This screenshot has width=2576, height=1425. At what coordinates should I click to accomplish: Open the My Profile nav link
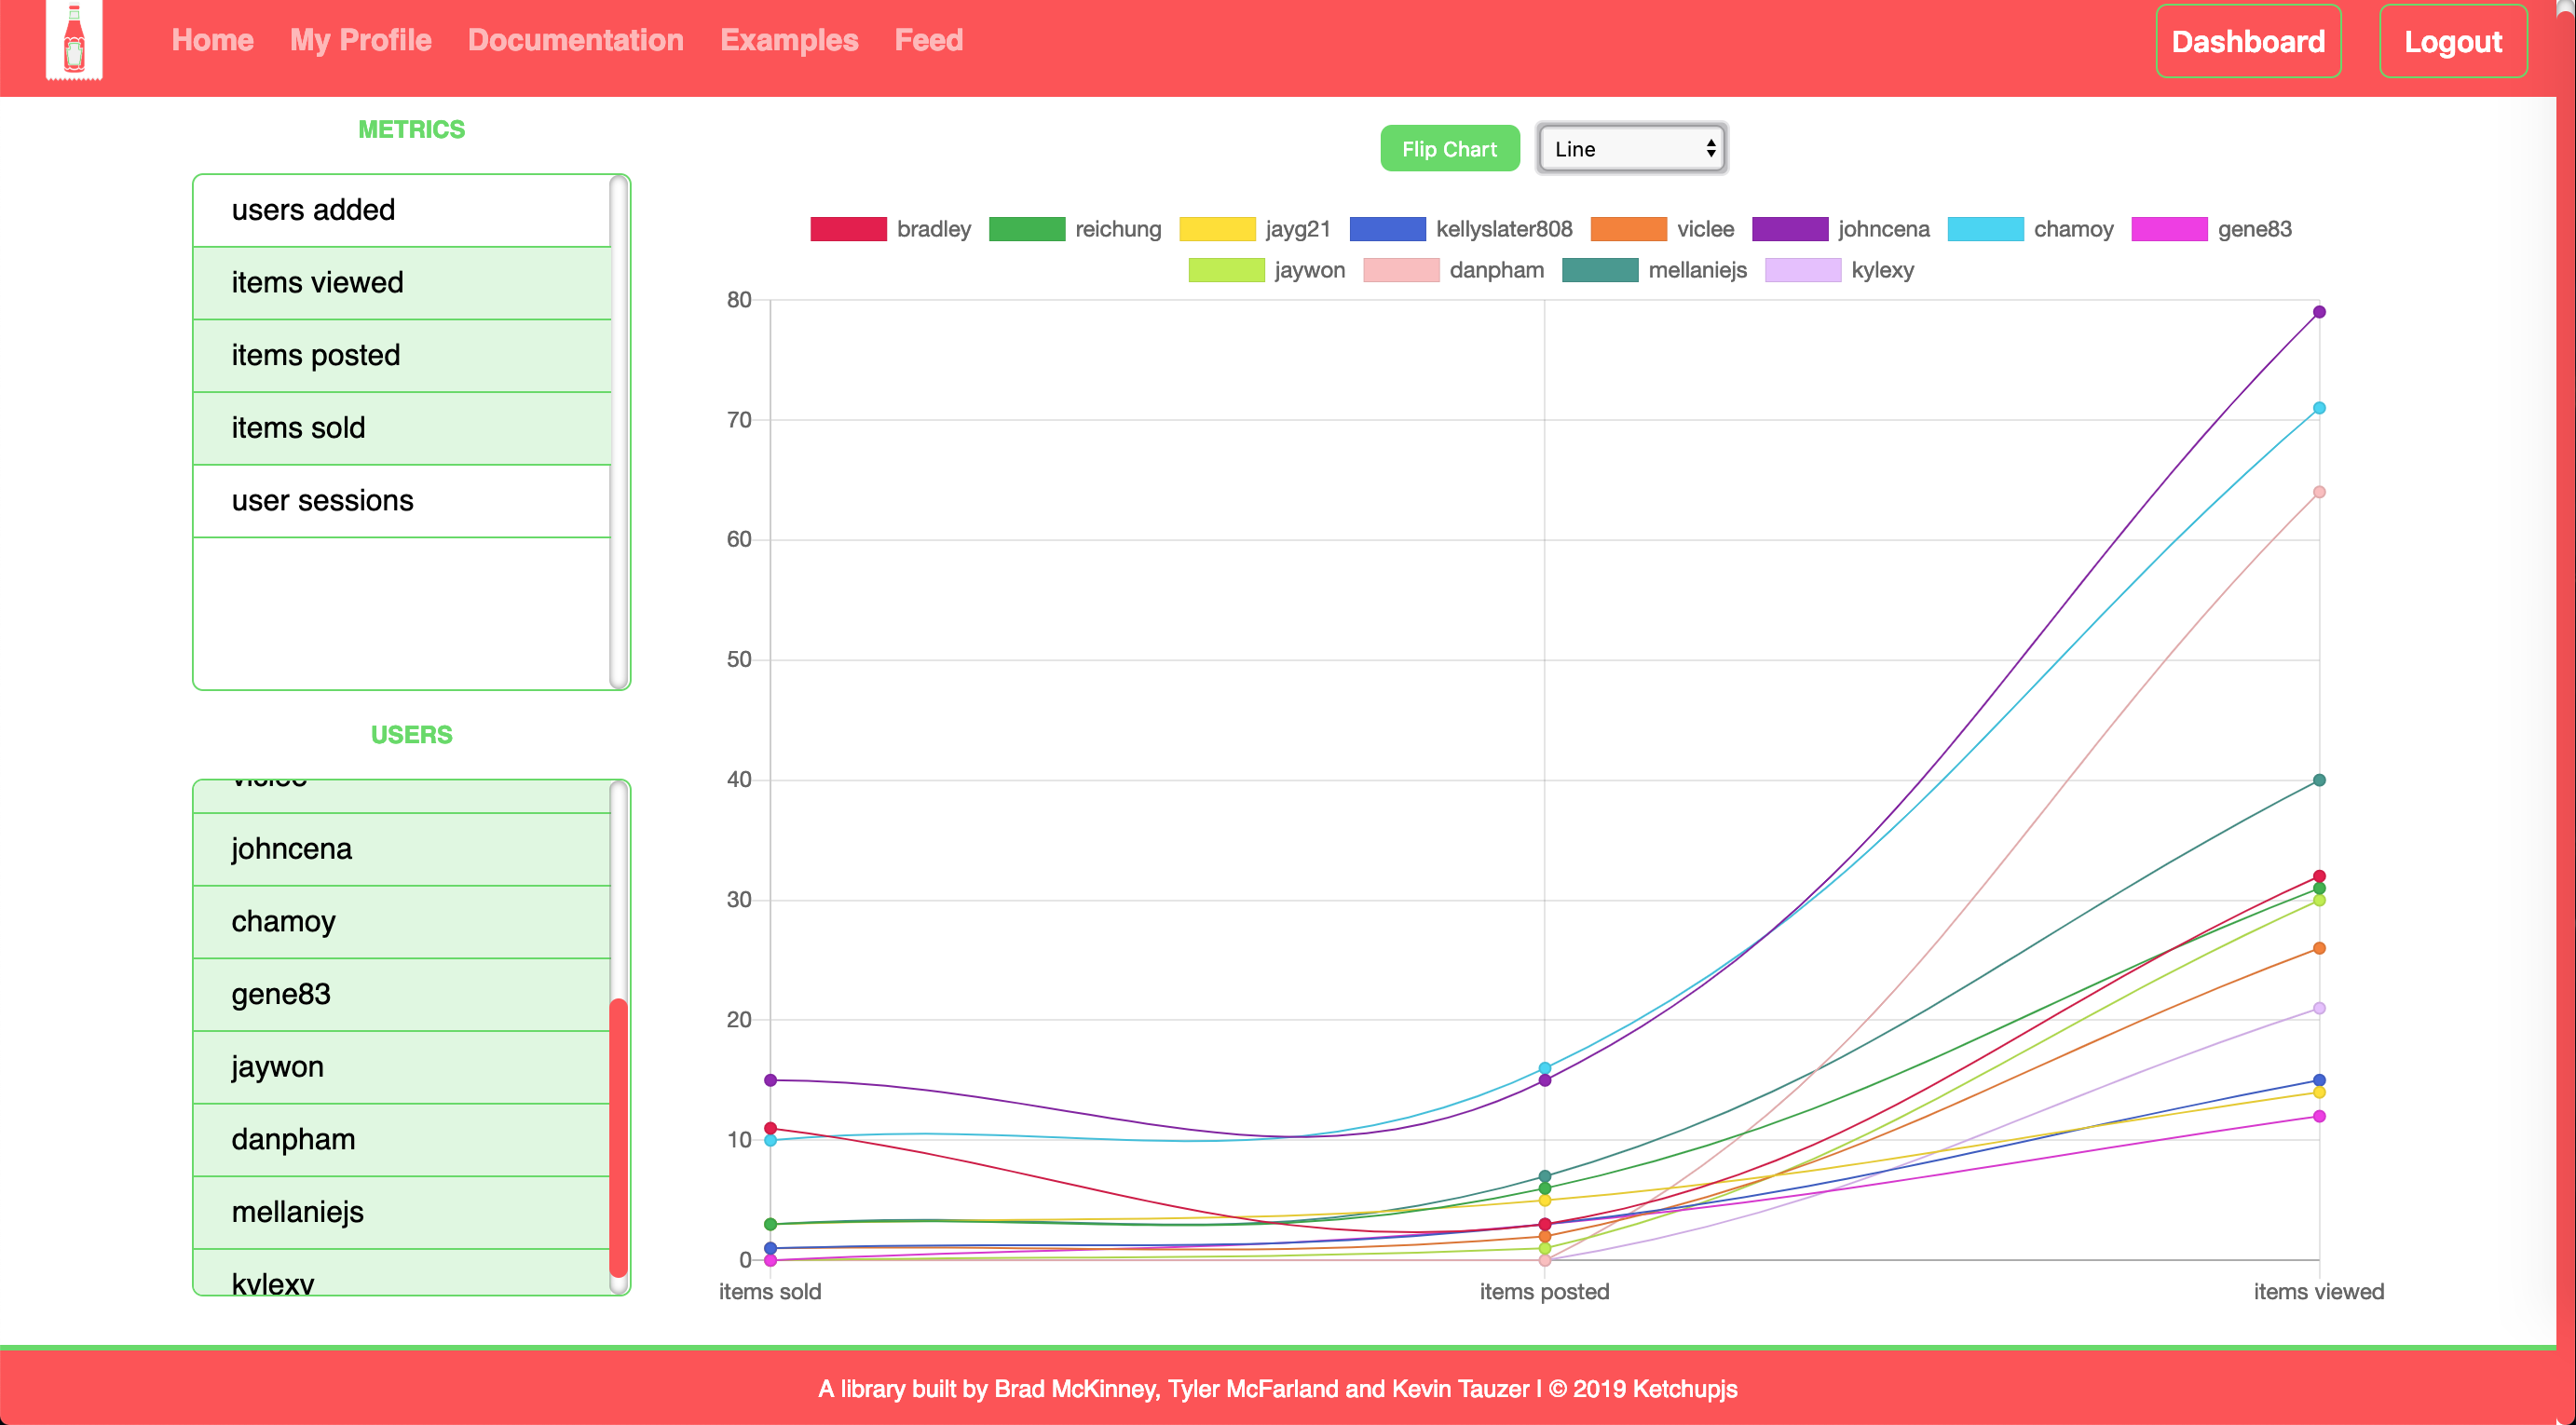tap(360, 40)
